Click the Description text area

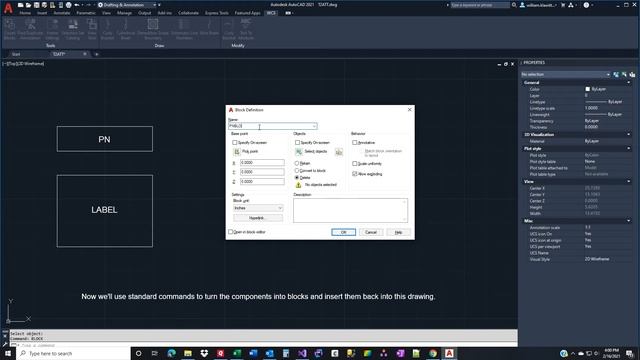[x=350, y=210]
